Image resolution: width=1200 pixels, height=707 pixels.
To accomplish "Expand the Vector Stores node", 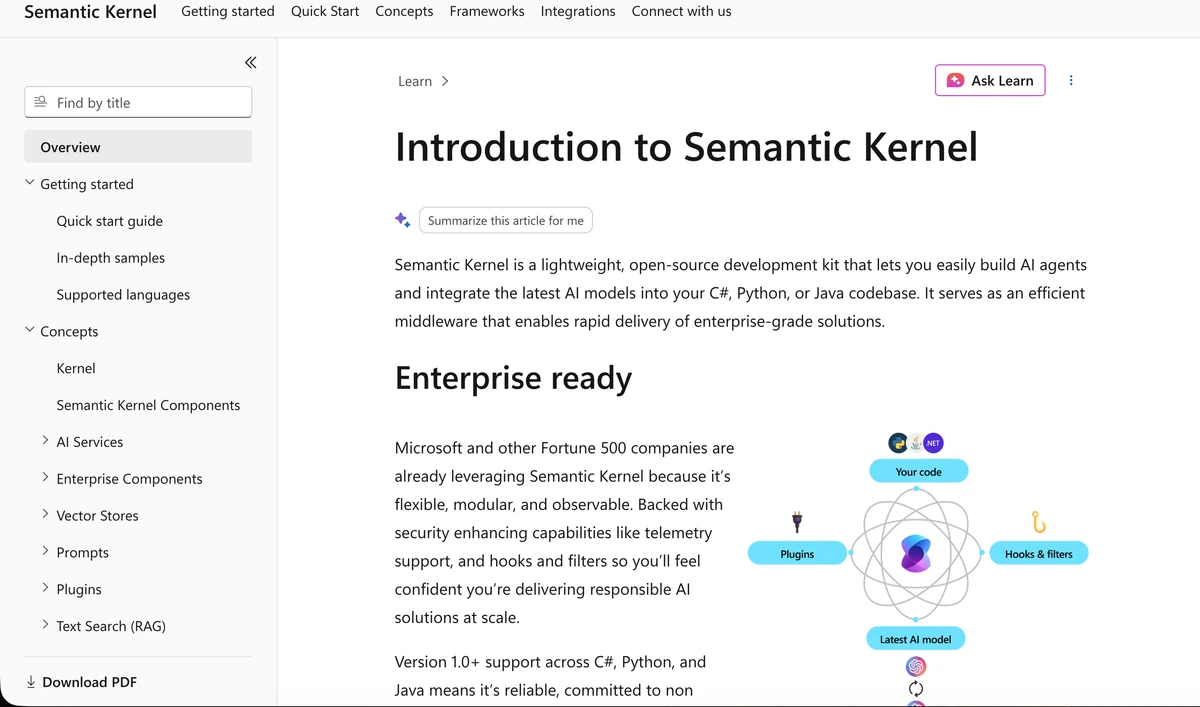I will (45, 514).
